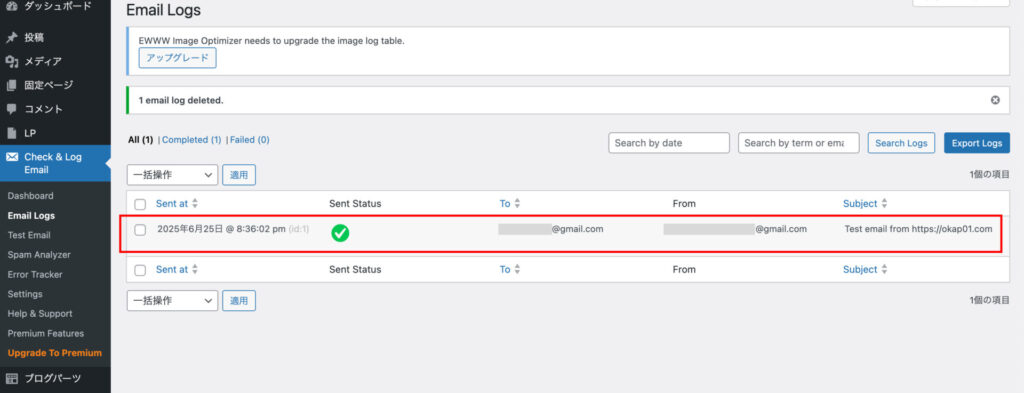The image size is (1024, 393).
Task: Open Test Email submenu item
Action: click(x=29, y=235)
